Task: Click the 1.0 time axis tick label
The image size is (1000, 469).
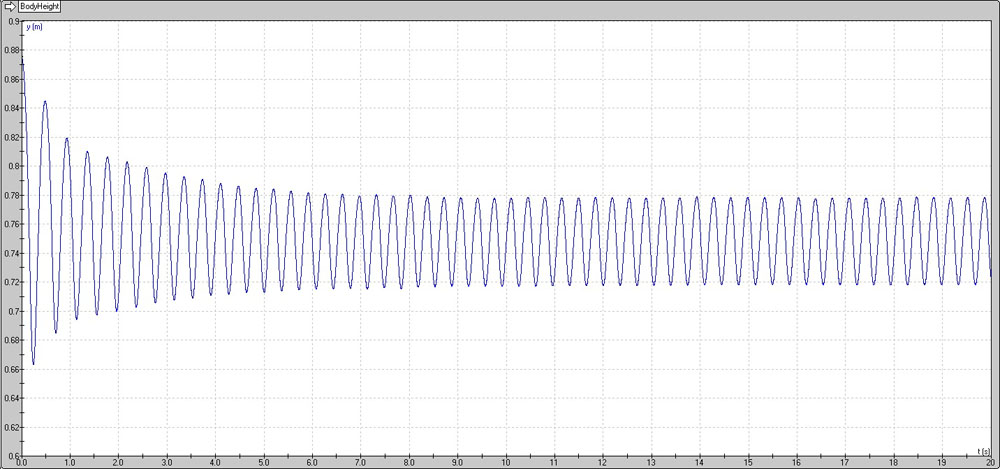Action: tap(70, 462)
